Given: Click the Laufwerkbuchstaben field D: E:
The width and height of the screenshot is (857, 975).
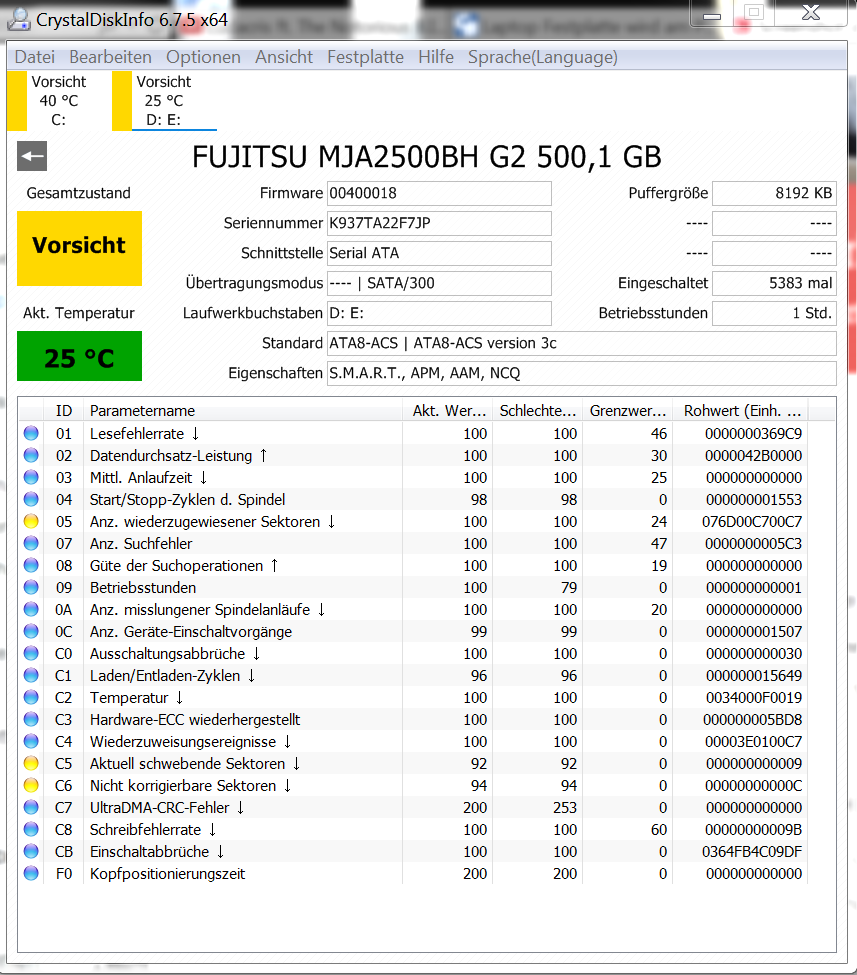Looking at the screenshot, I should tap(439, 313).
